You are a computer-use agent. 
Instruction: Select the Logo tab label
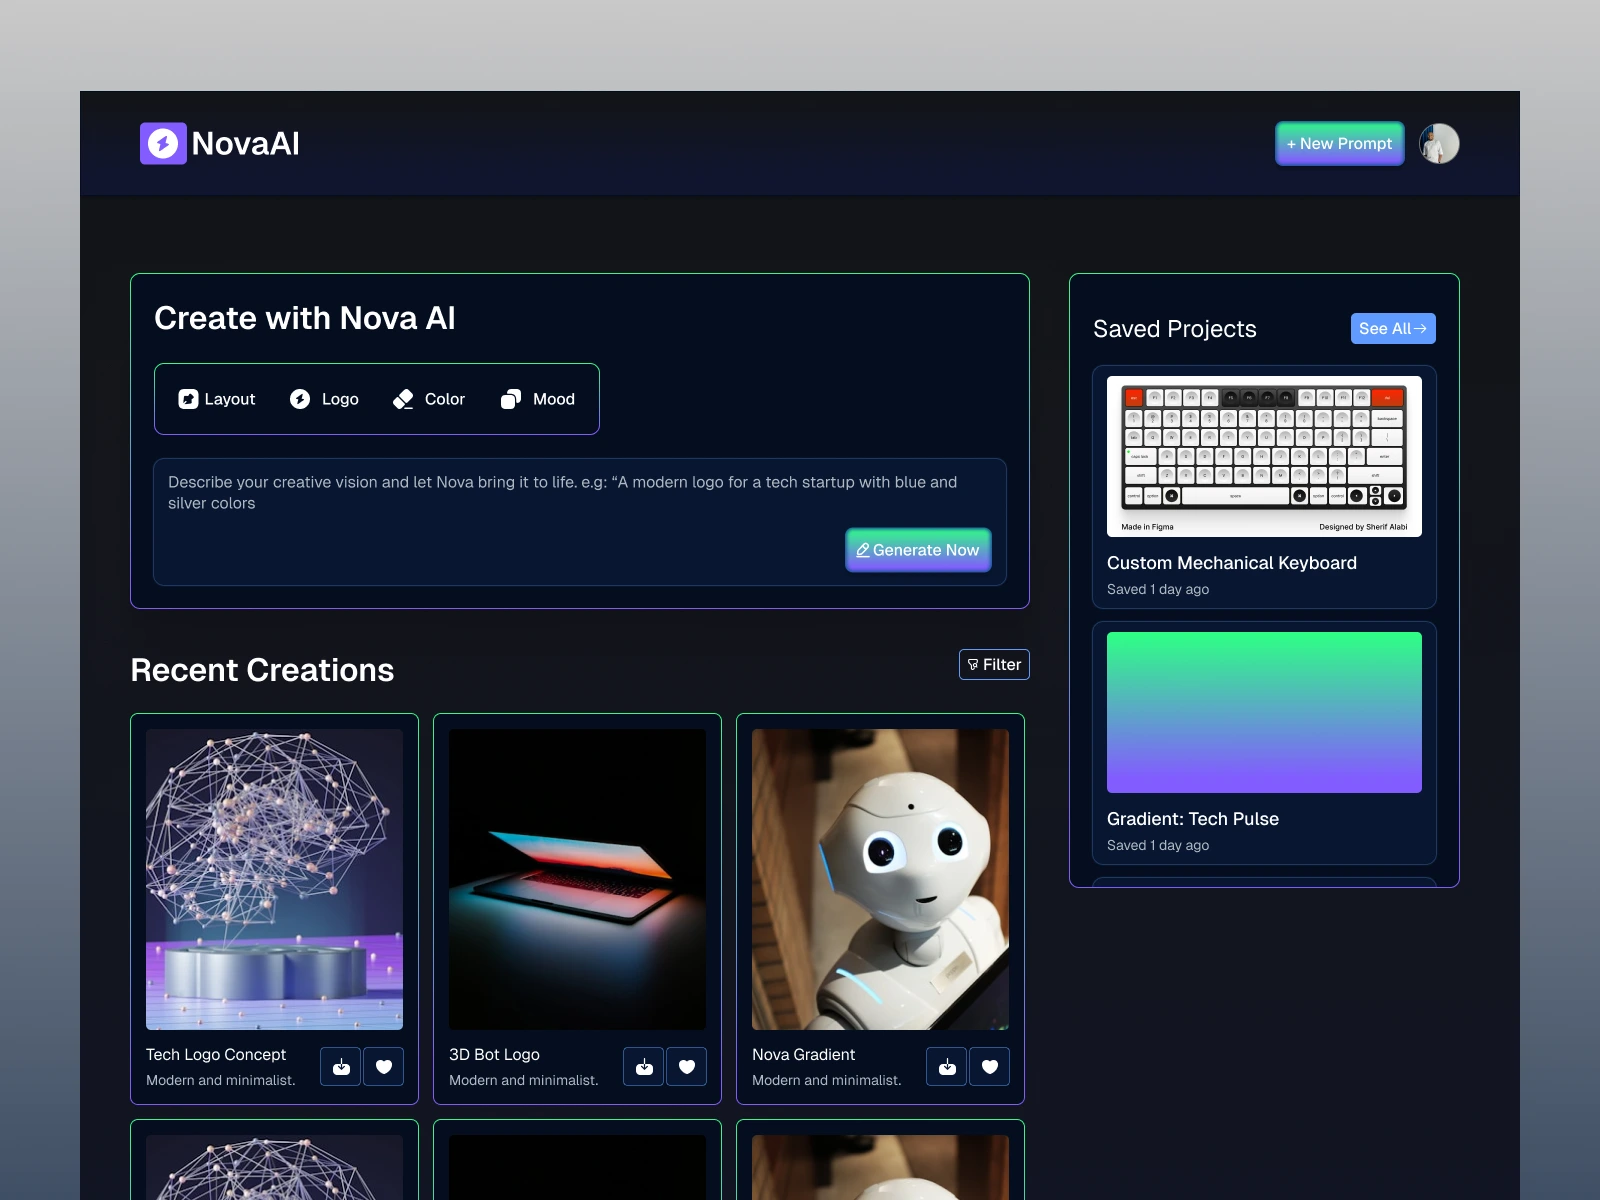[340, 399]
